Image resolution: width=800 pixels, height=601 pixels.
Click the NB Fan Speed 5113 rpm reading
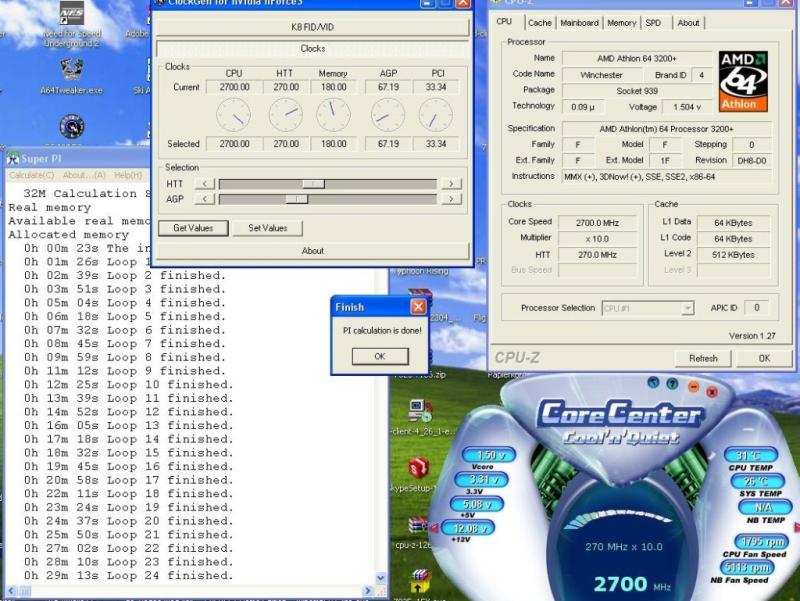point(748,567)
